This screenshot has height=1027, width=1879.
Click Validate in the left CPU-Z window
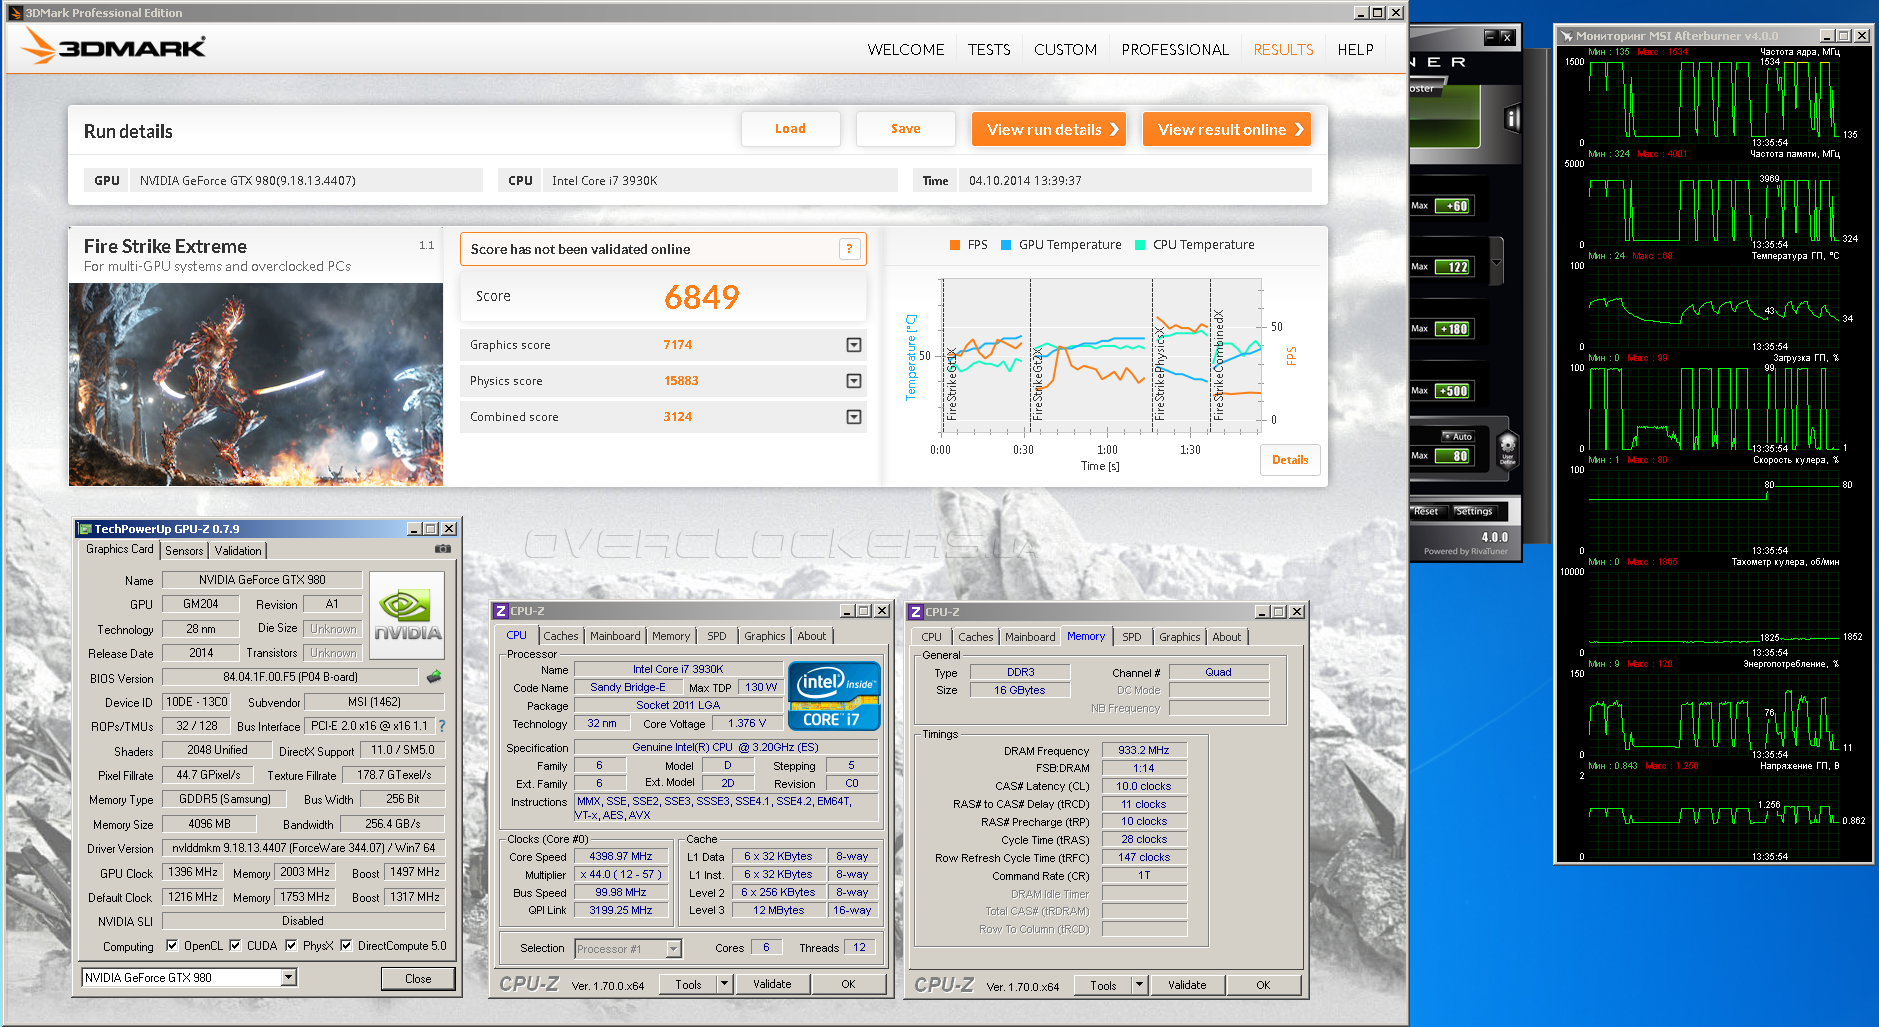click(x=772, y=984)
